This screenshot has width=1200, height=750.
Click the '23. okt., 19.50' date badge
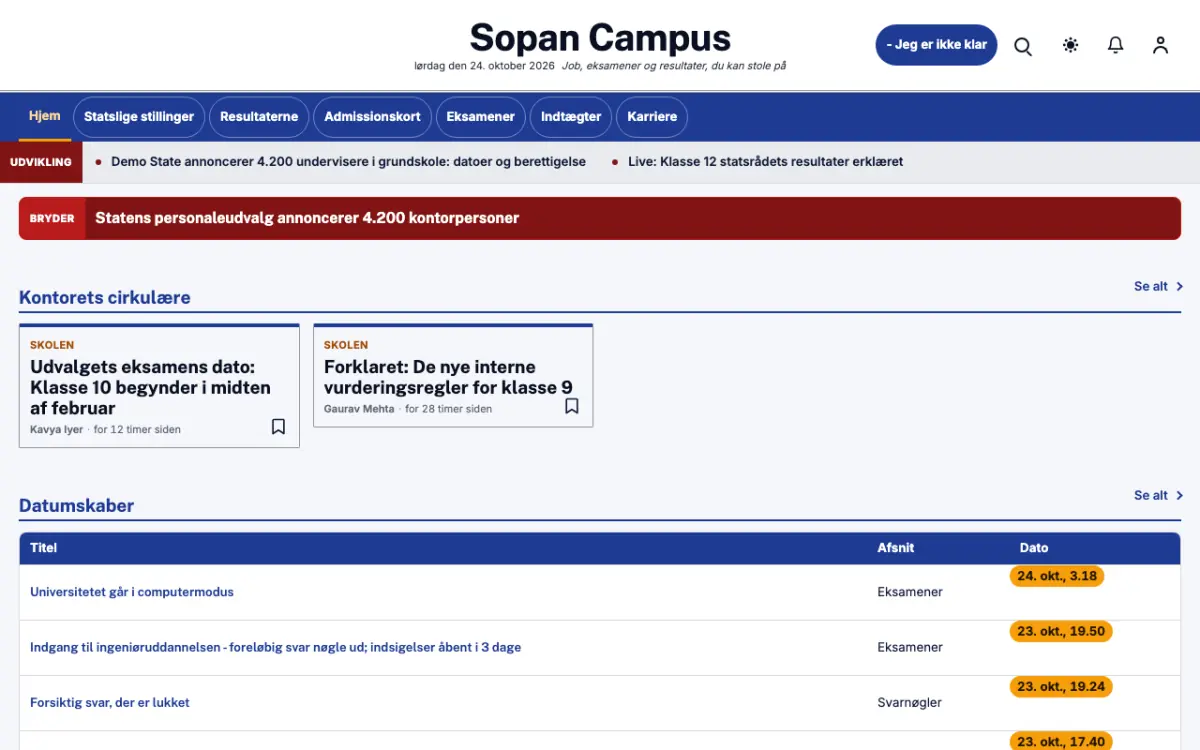[1061, 631]
